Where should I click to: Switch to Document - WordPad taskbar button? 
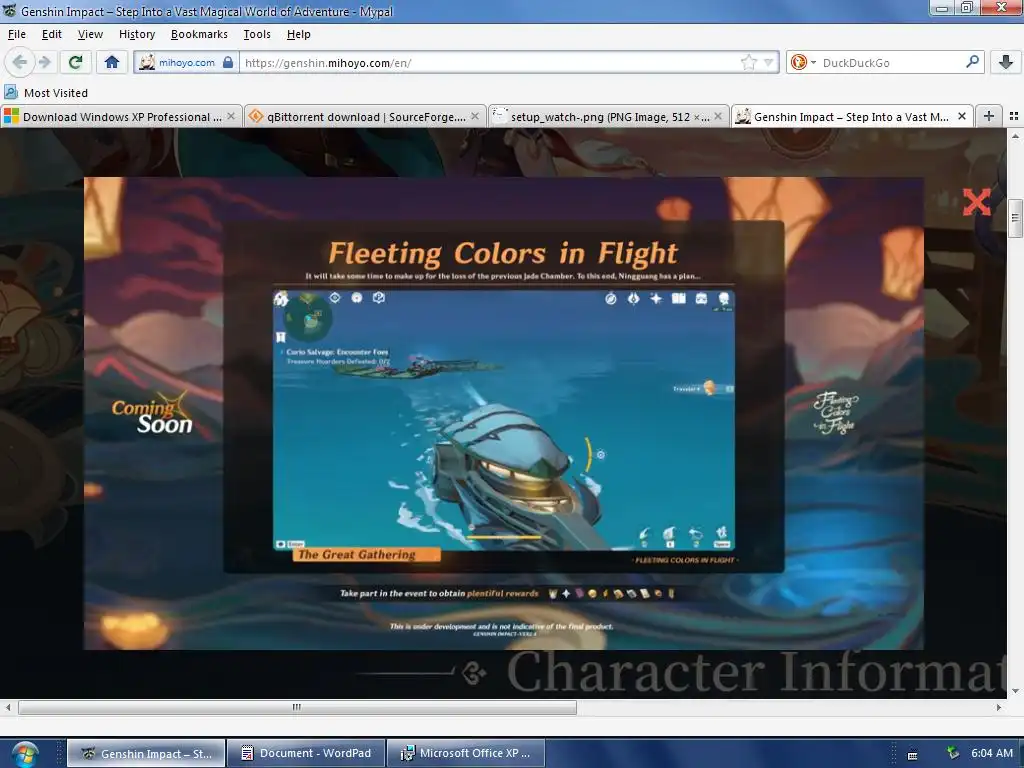(307, 753)
